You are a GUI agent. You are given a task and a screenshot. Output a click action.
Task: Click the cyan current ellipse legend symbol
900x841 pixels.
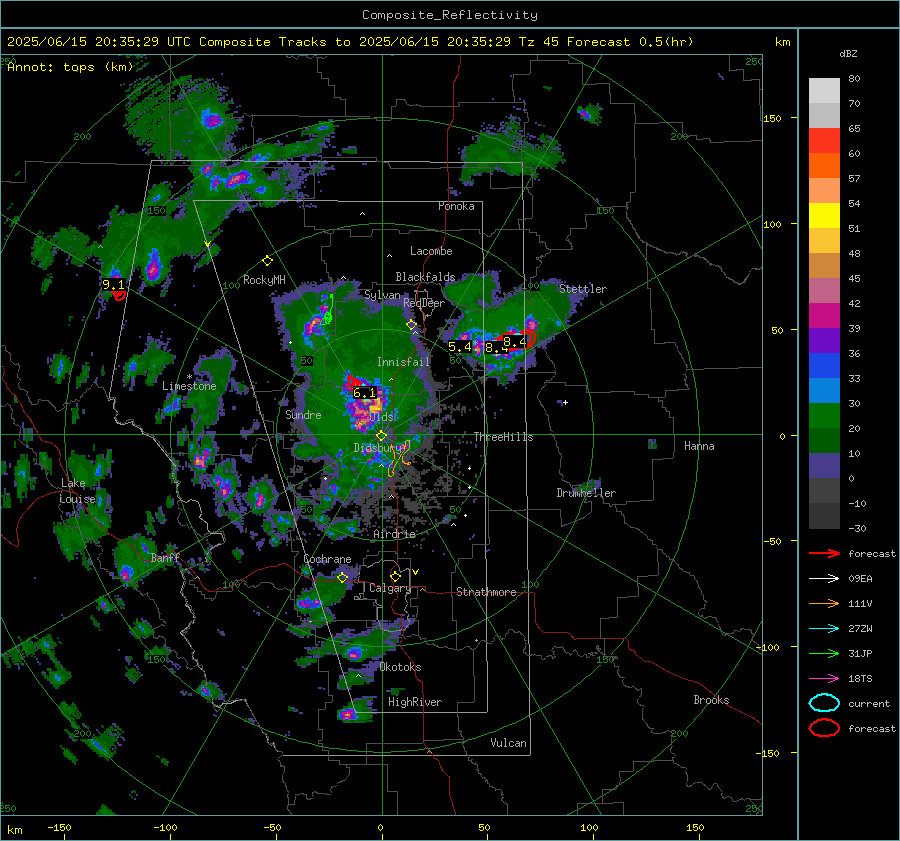[x=824, y=703]
